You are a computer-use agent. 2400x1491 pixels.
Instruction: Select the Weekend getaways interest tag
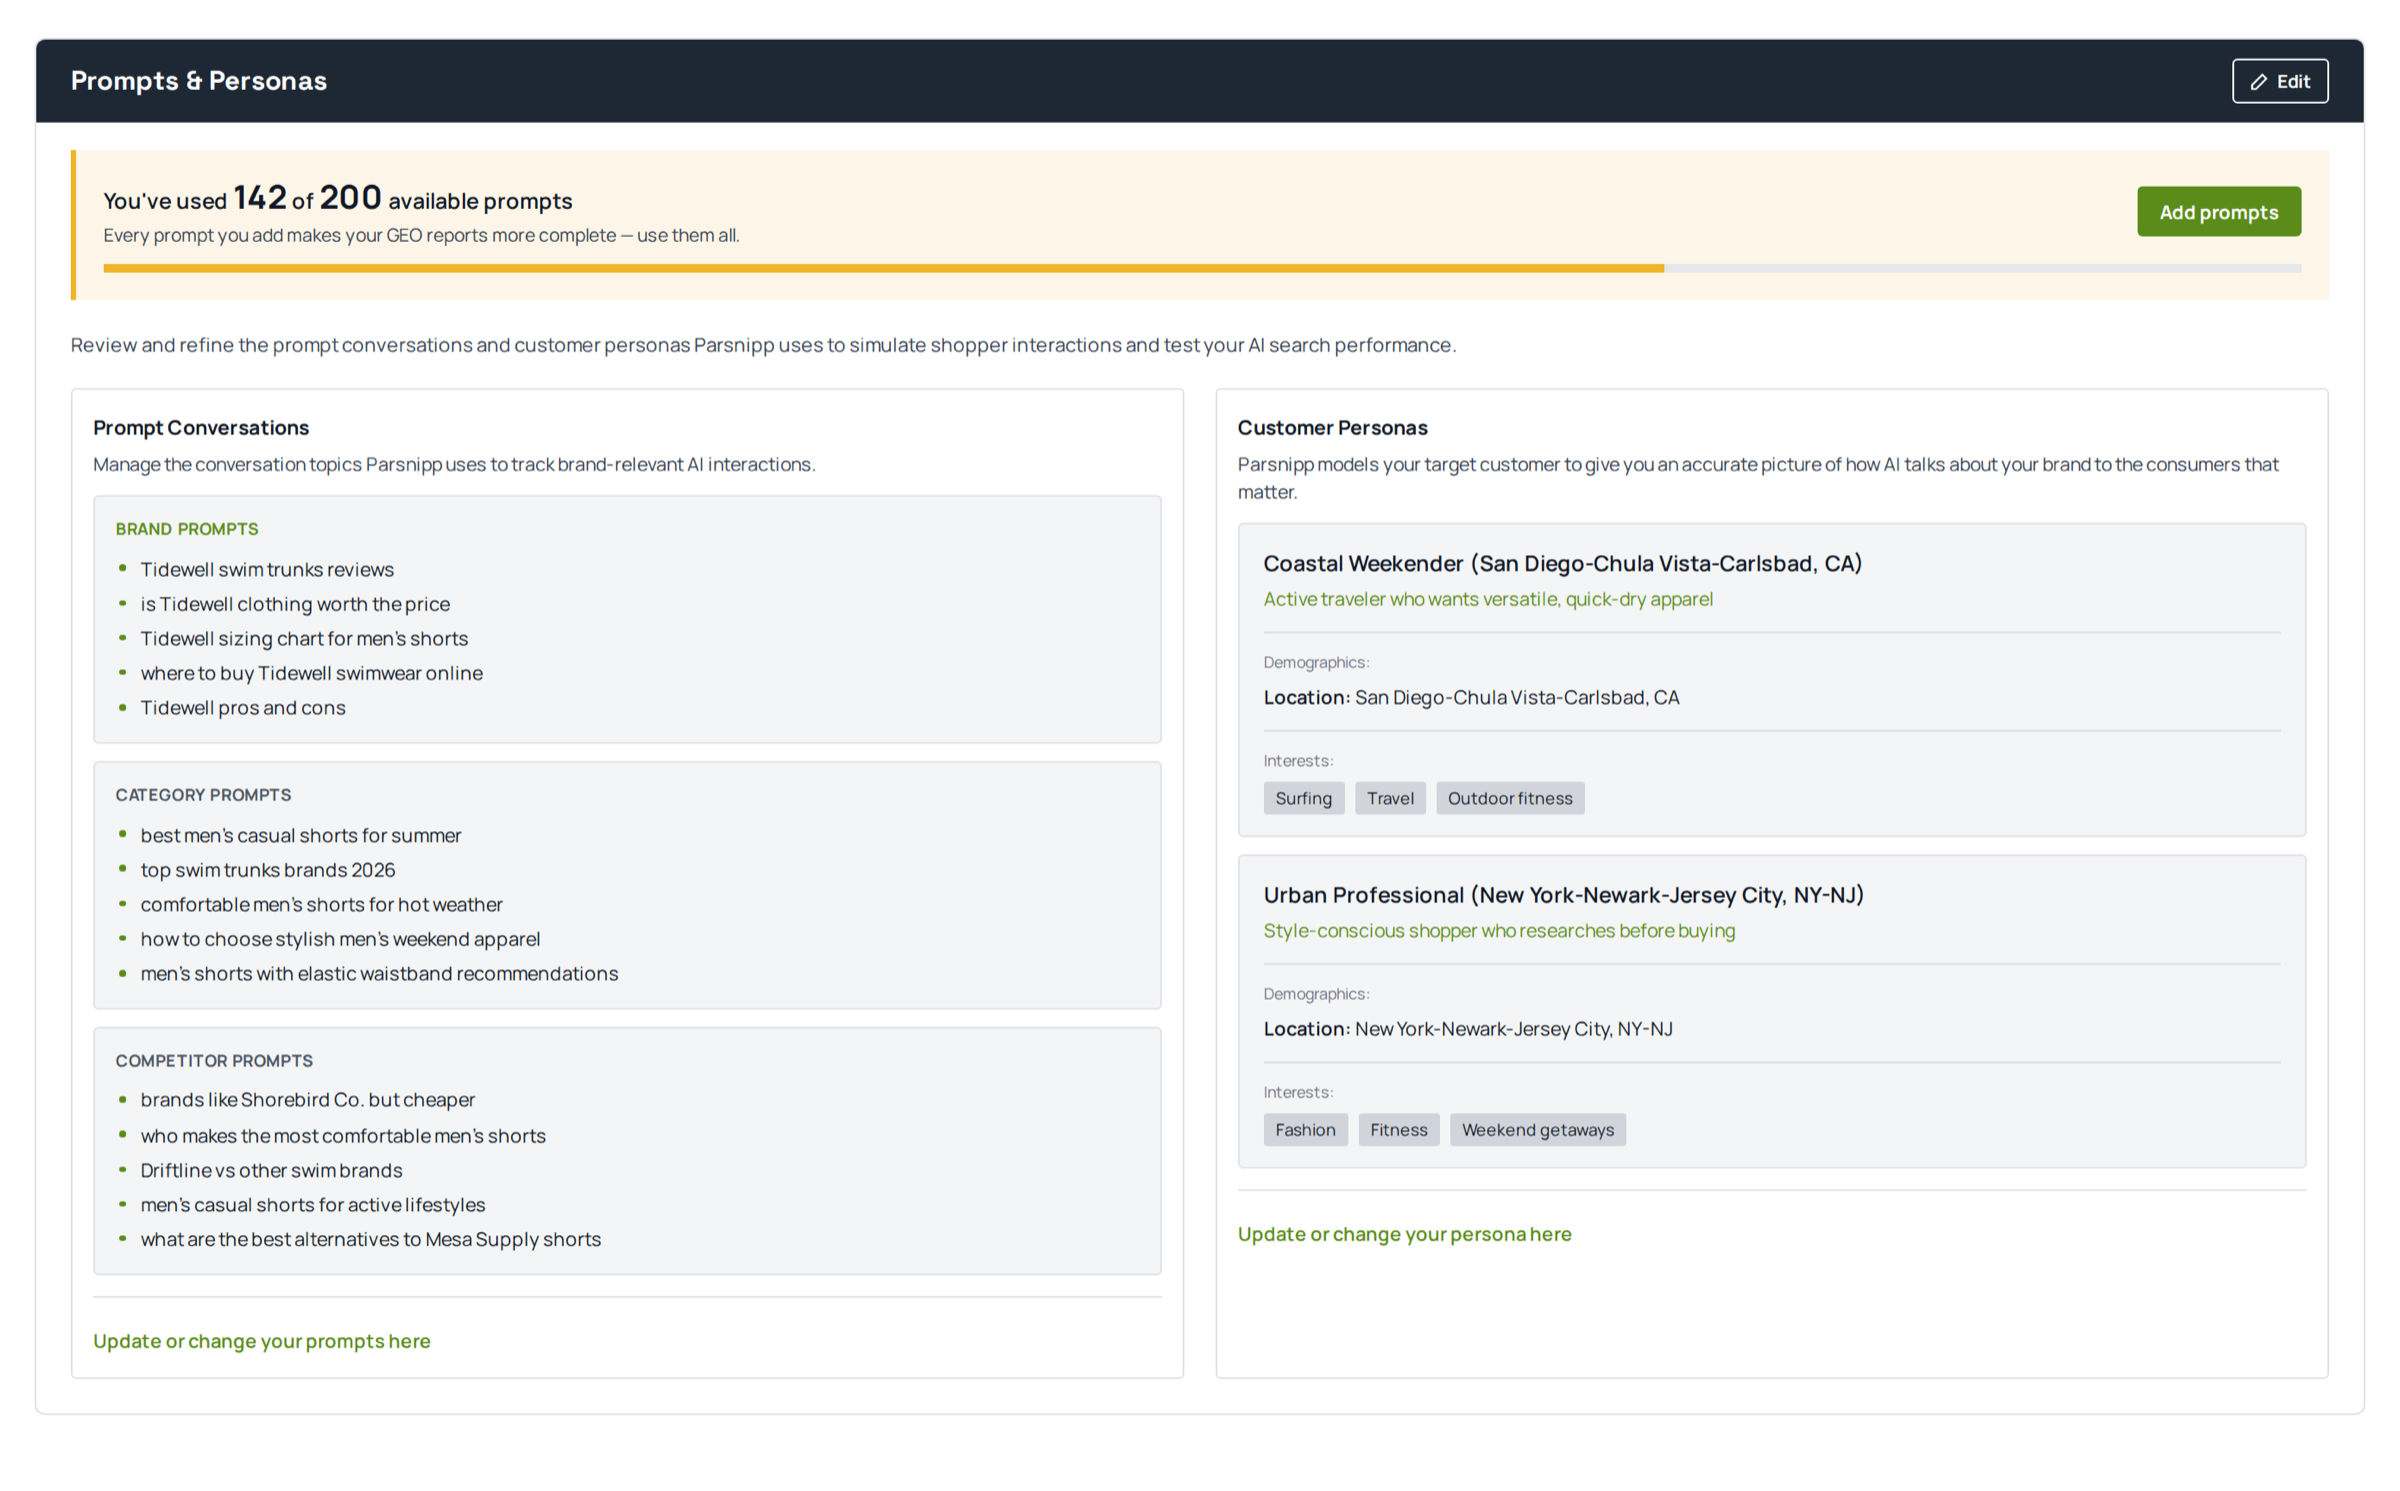coord(1537,1128)
